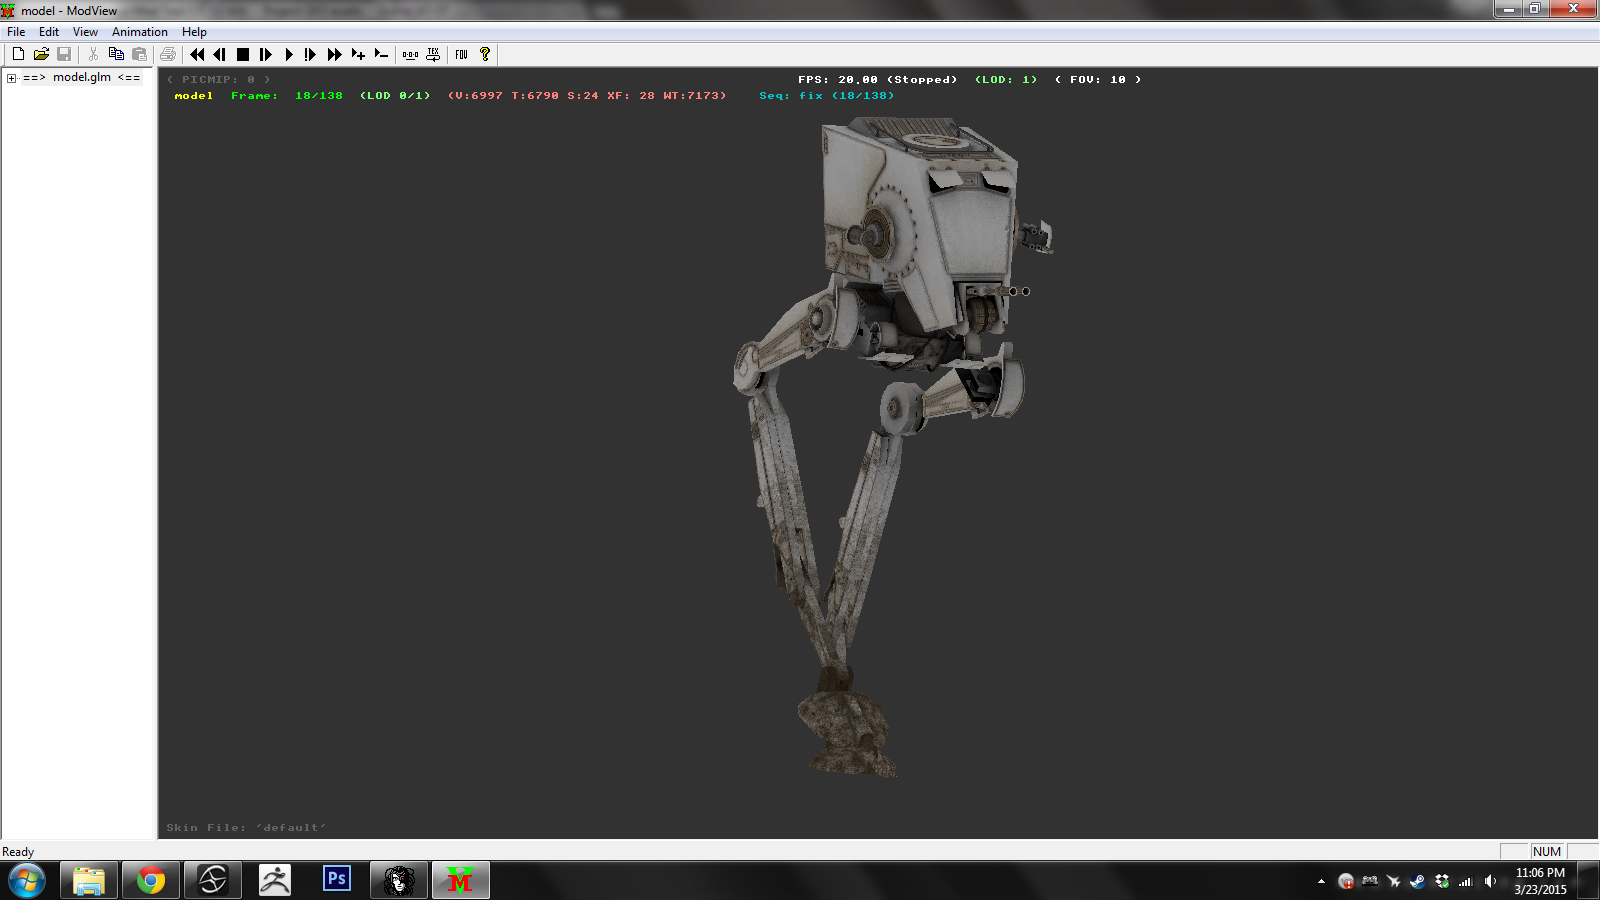Open the View menu
Screen dimensions: 1600x900
pos(85,32)
